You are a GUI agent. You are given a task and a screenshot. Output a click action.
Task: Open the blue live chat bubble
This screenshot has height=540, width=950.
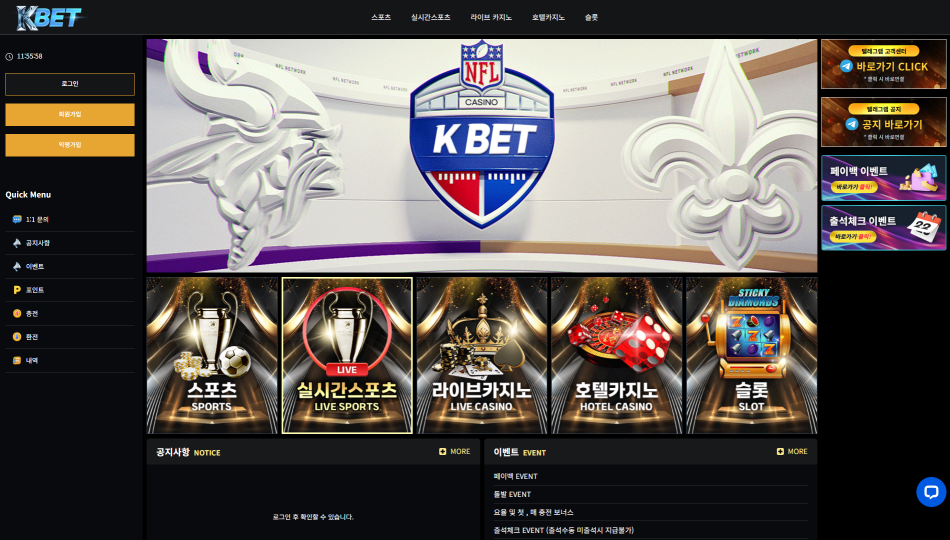tap(931, 492)
